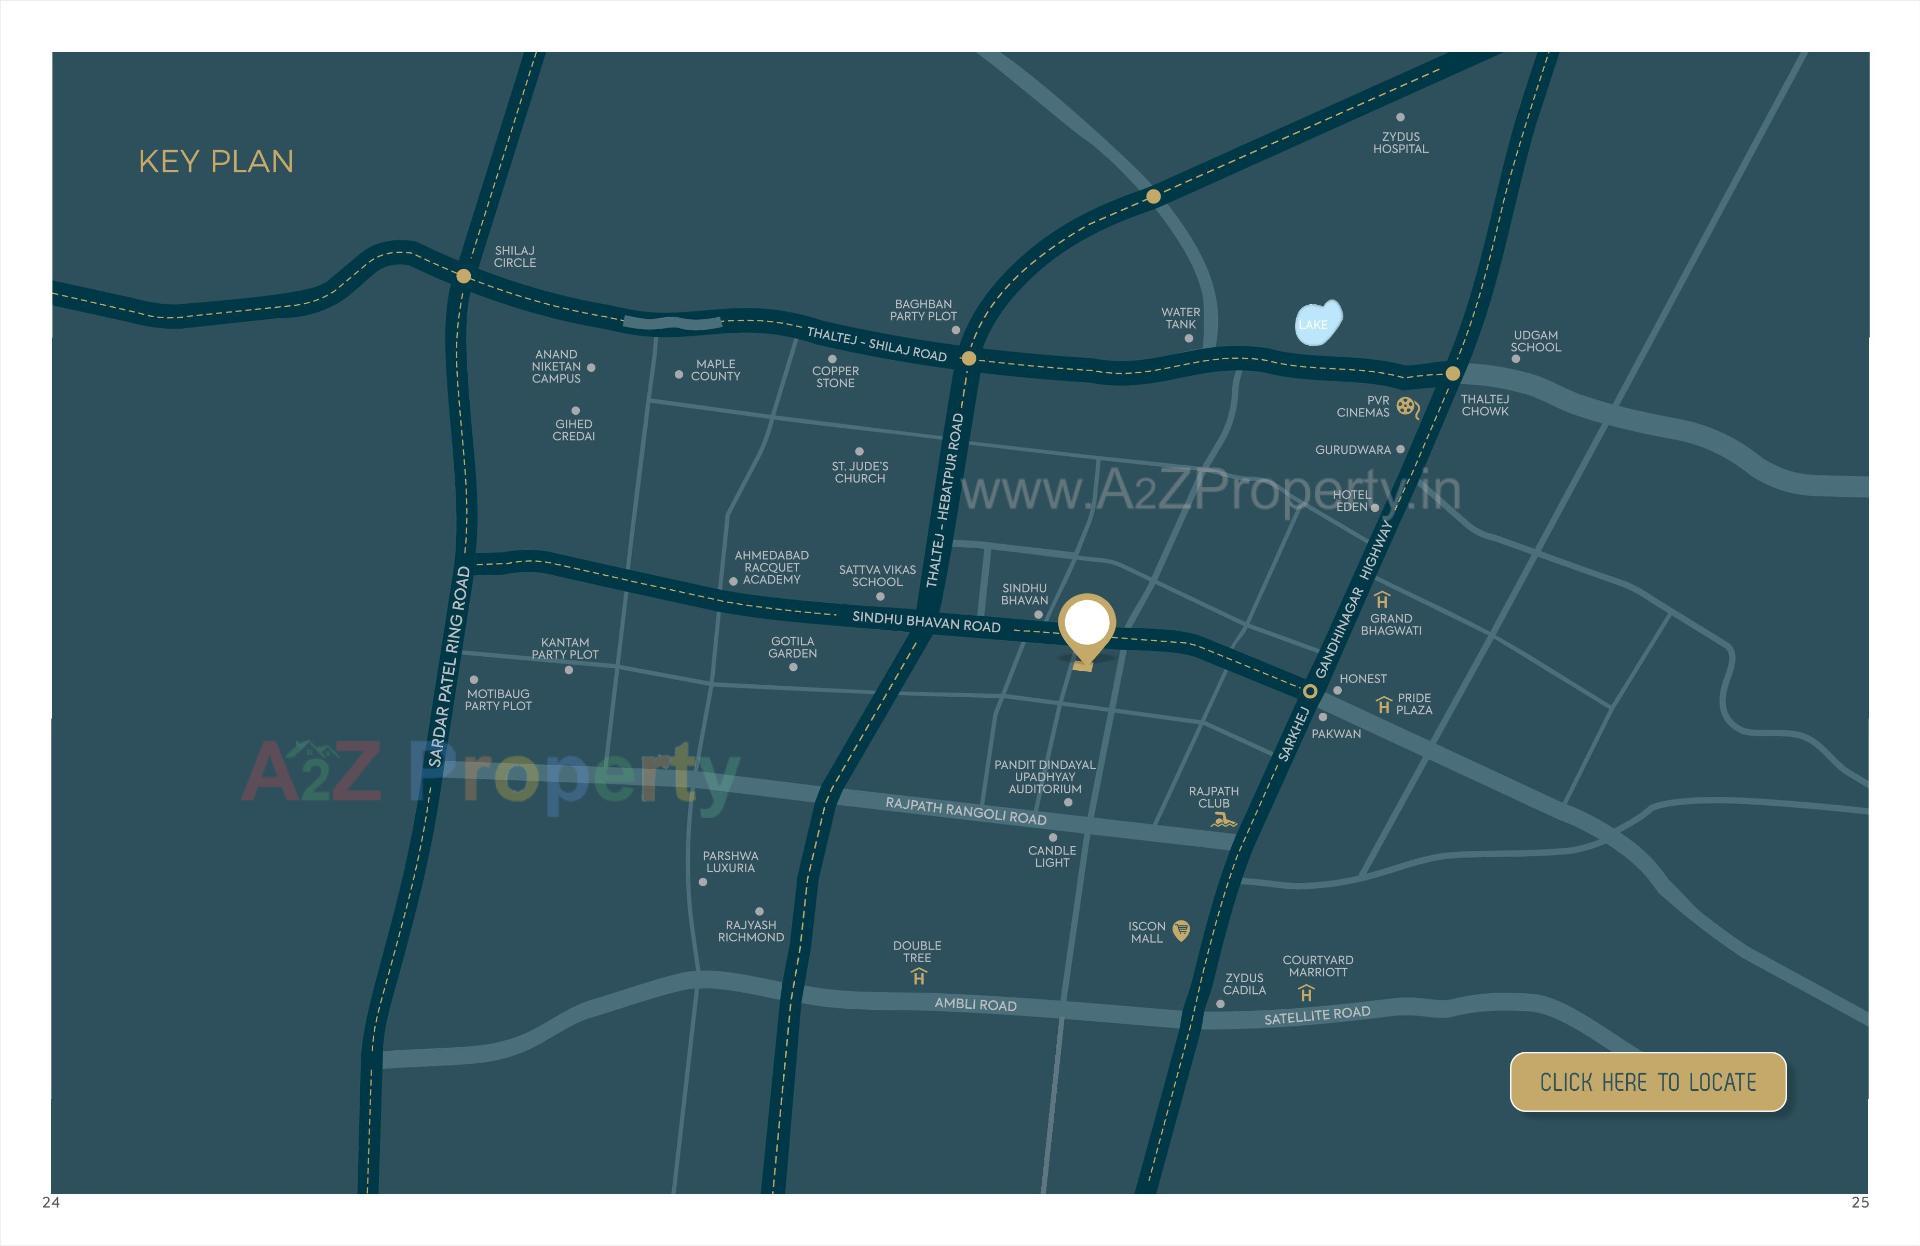The image size is (1920, 1246).
Task: Select the ISCON Mall shopping cart icon
Action: (1181, 931)
